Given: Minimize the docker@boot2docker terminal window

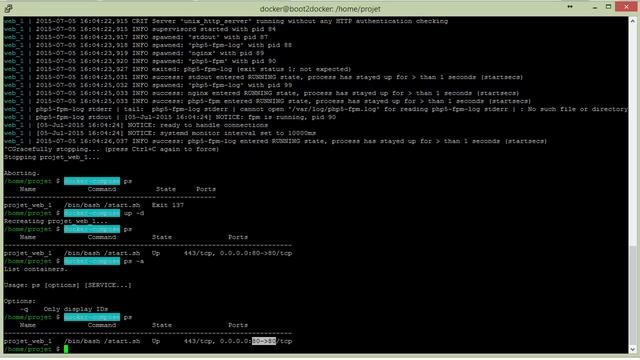Looking at the screenshot, I should tap(595, 7).
